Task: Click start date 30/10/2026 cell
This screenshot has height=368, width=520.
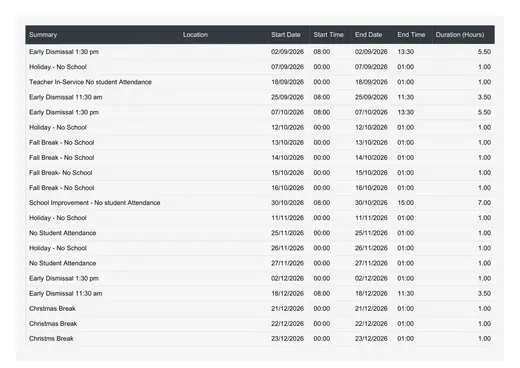Action: coord(287,203)
